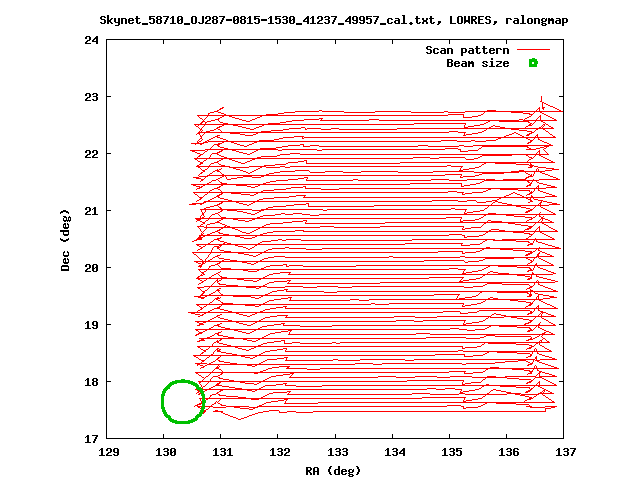This screenshot has width=640, height=480.
Task: Click the RA axis tick label 133
Action: tap(338, 452)
